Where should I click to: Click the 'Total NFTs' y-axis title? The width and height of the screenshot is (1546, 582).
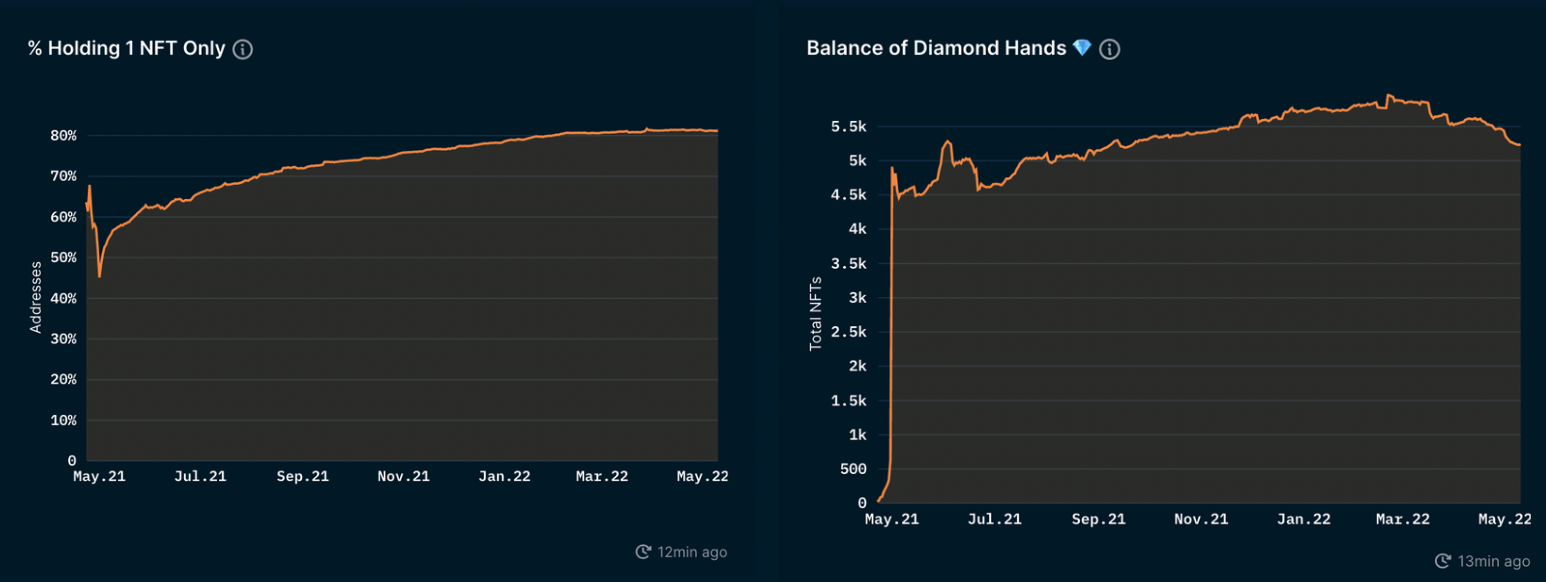click(x=815, y=313)
